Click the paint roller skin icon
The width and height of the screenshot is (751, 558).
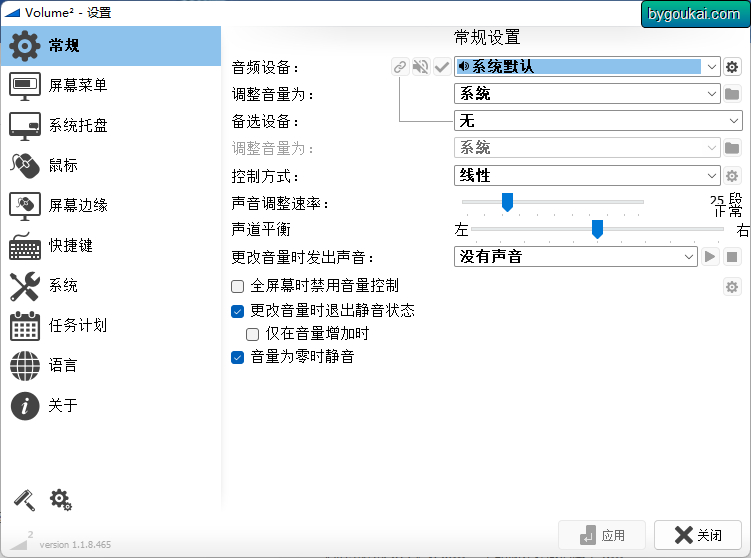tap(24, 500)
